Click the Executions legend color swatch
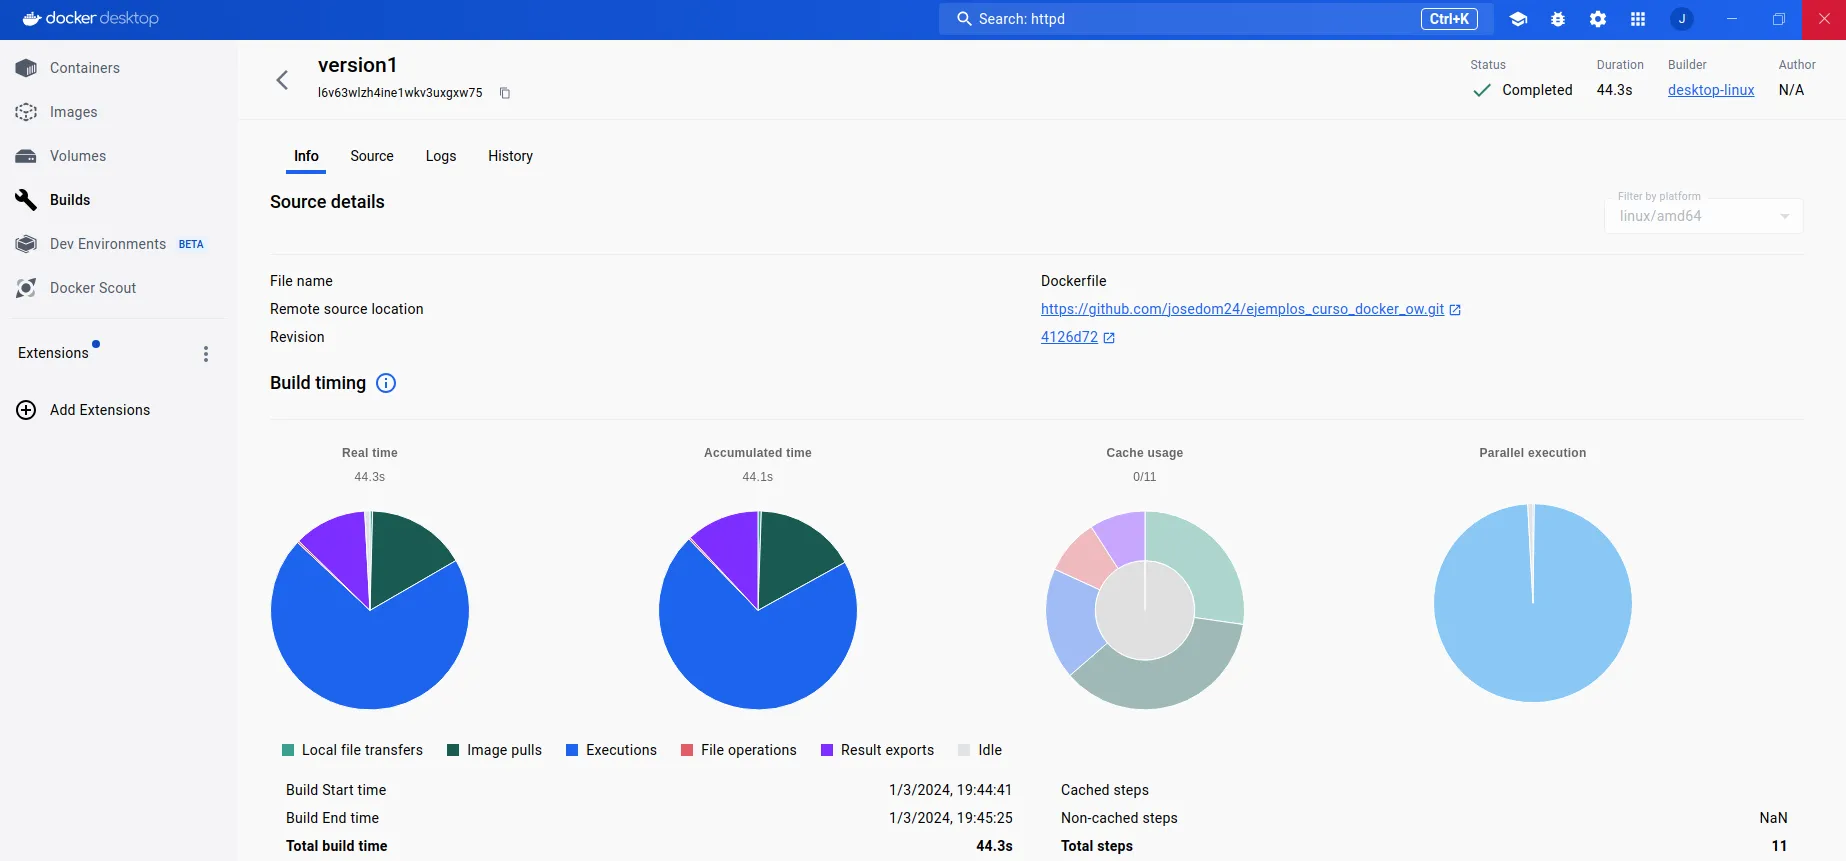The height and width of the screenshot is (861, 1846). click(x=572, y=750)
